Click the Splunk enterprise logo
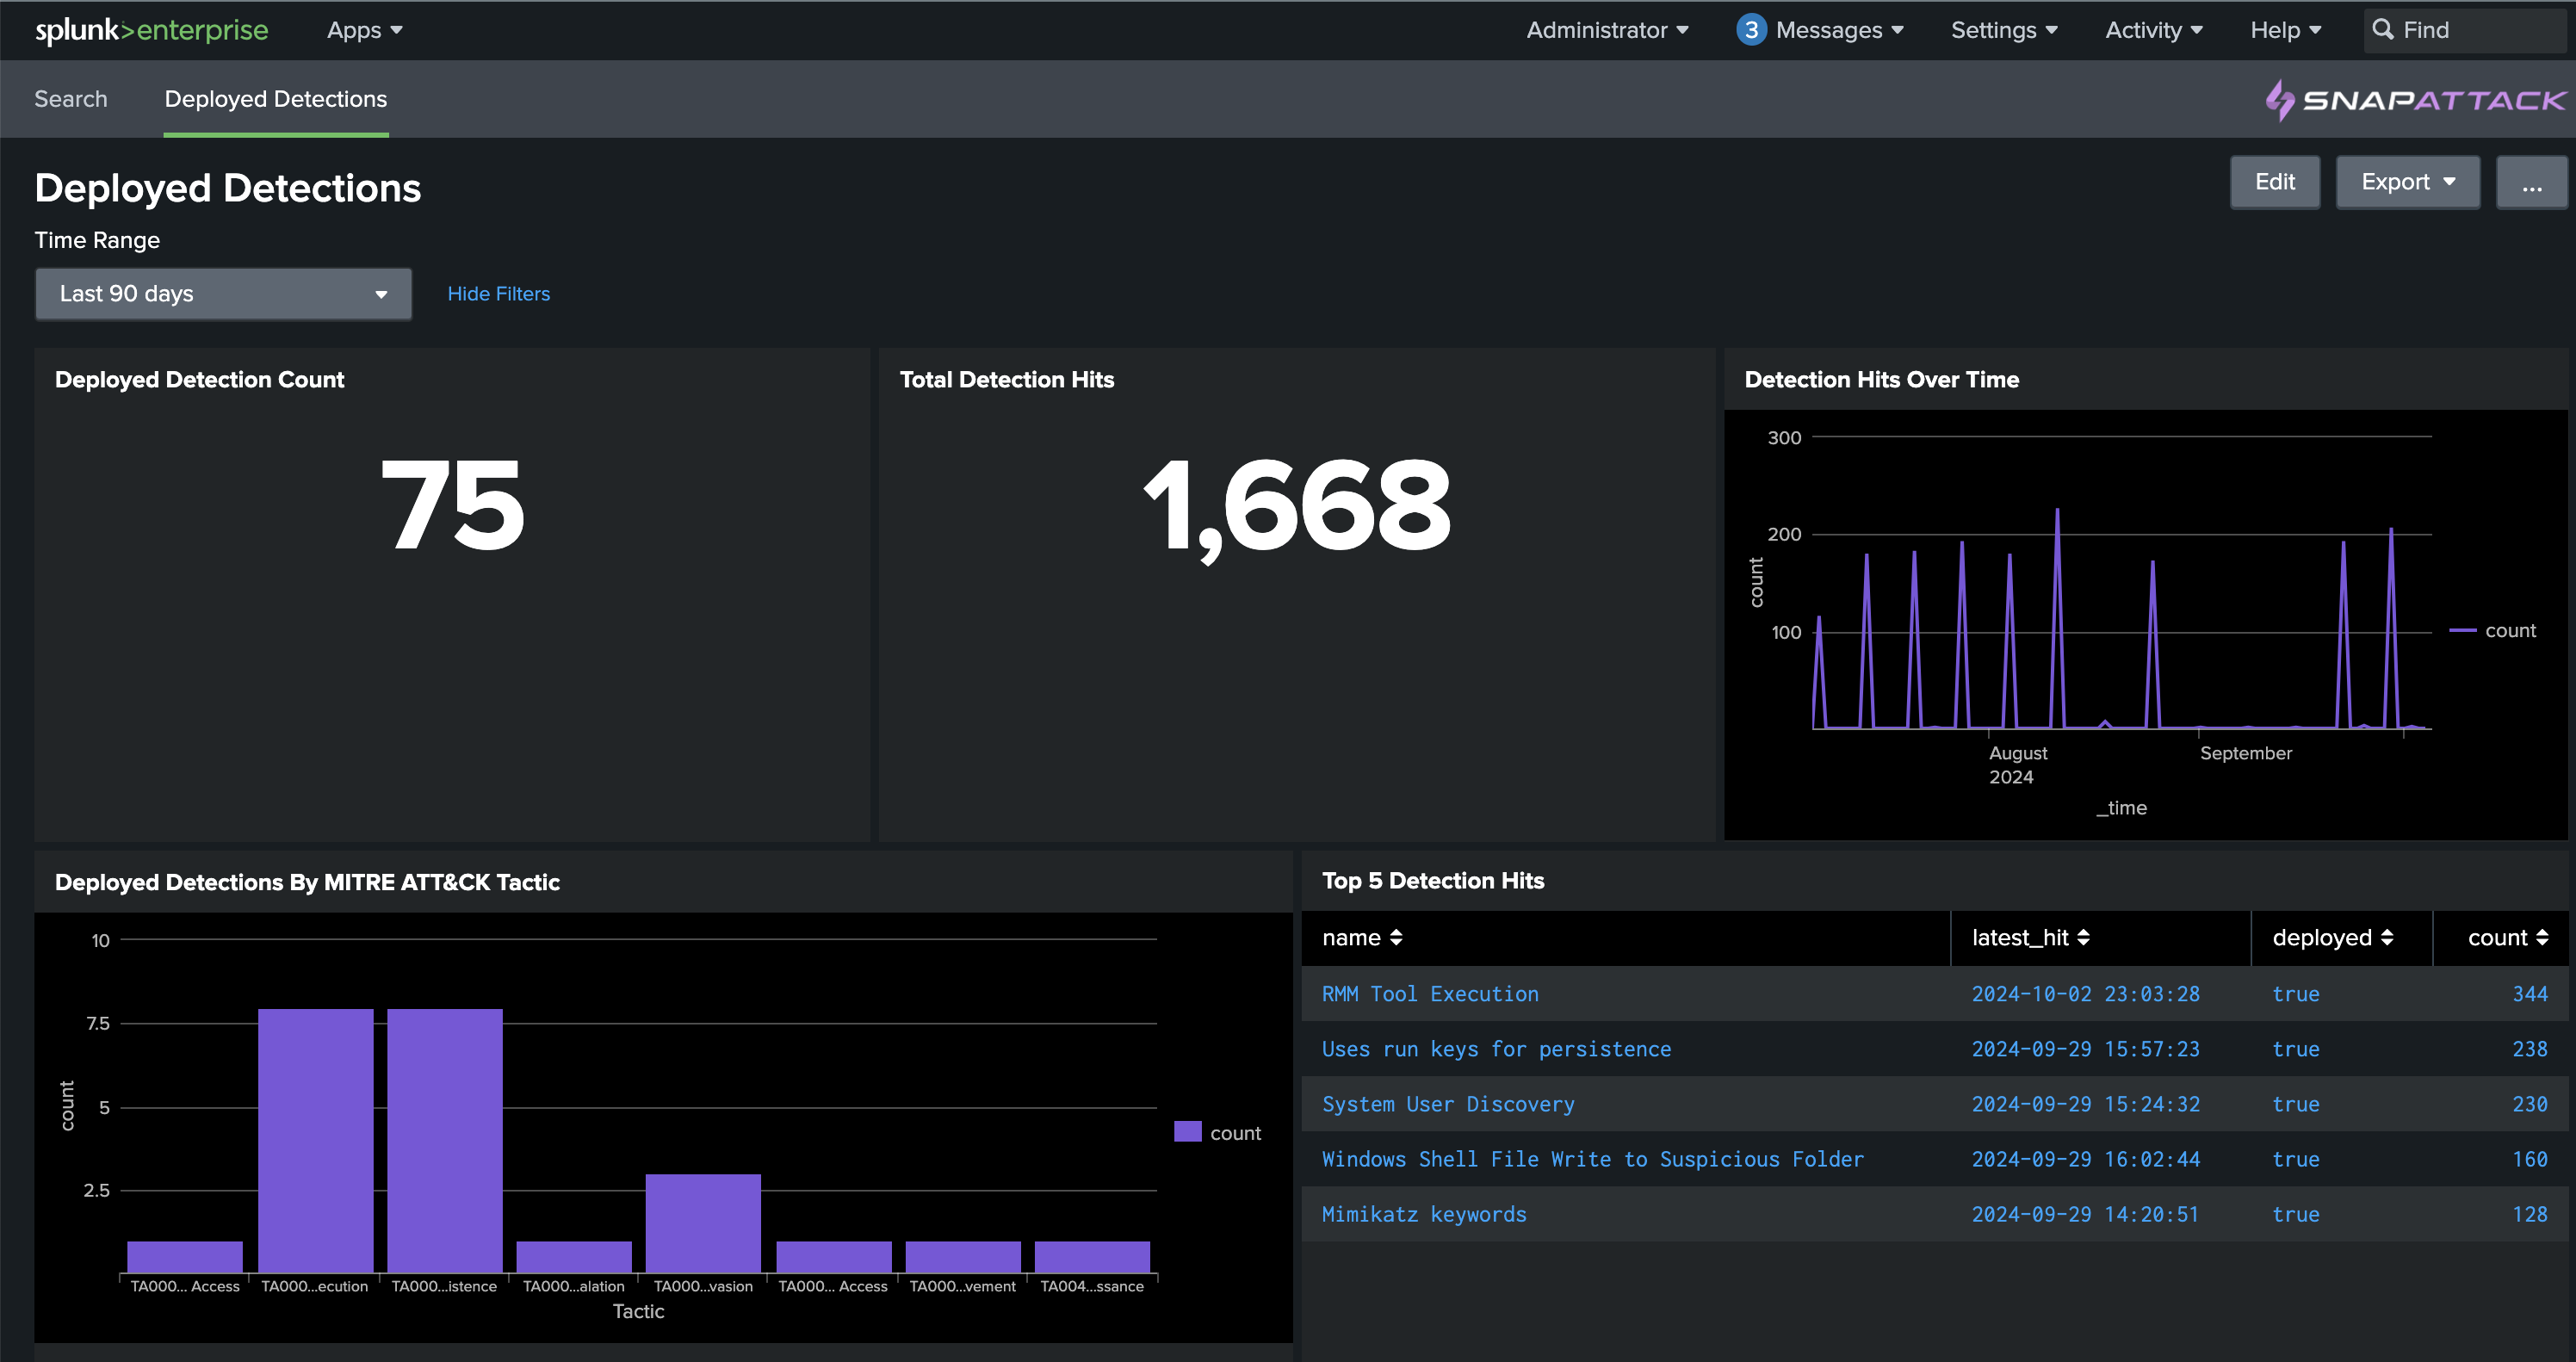This screenshot has width=2576, height=1362. 151,30
